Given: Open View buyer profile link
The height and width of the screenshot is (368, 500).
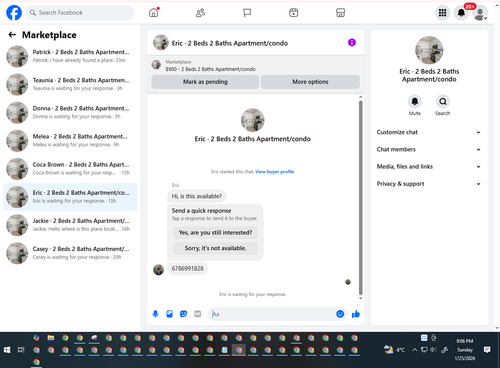Looking at the screenshot, I should [x=275, y=172].
